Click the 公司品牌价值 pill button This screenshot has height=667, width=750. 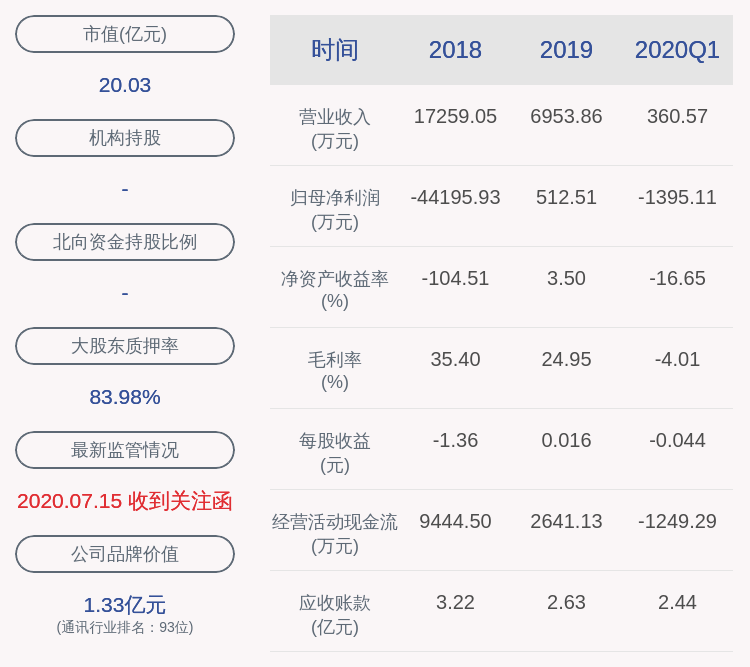point(125,554)
